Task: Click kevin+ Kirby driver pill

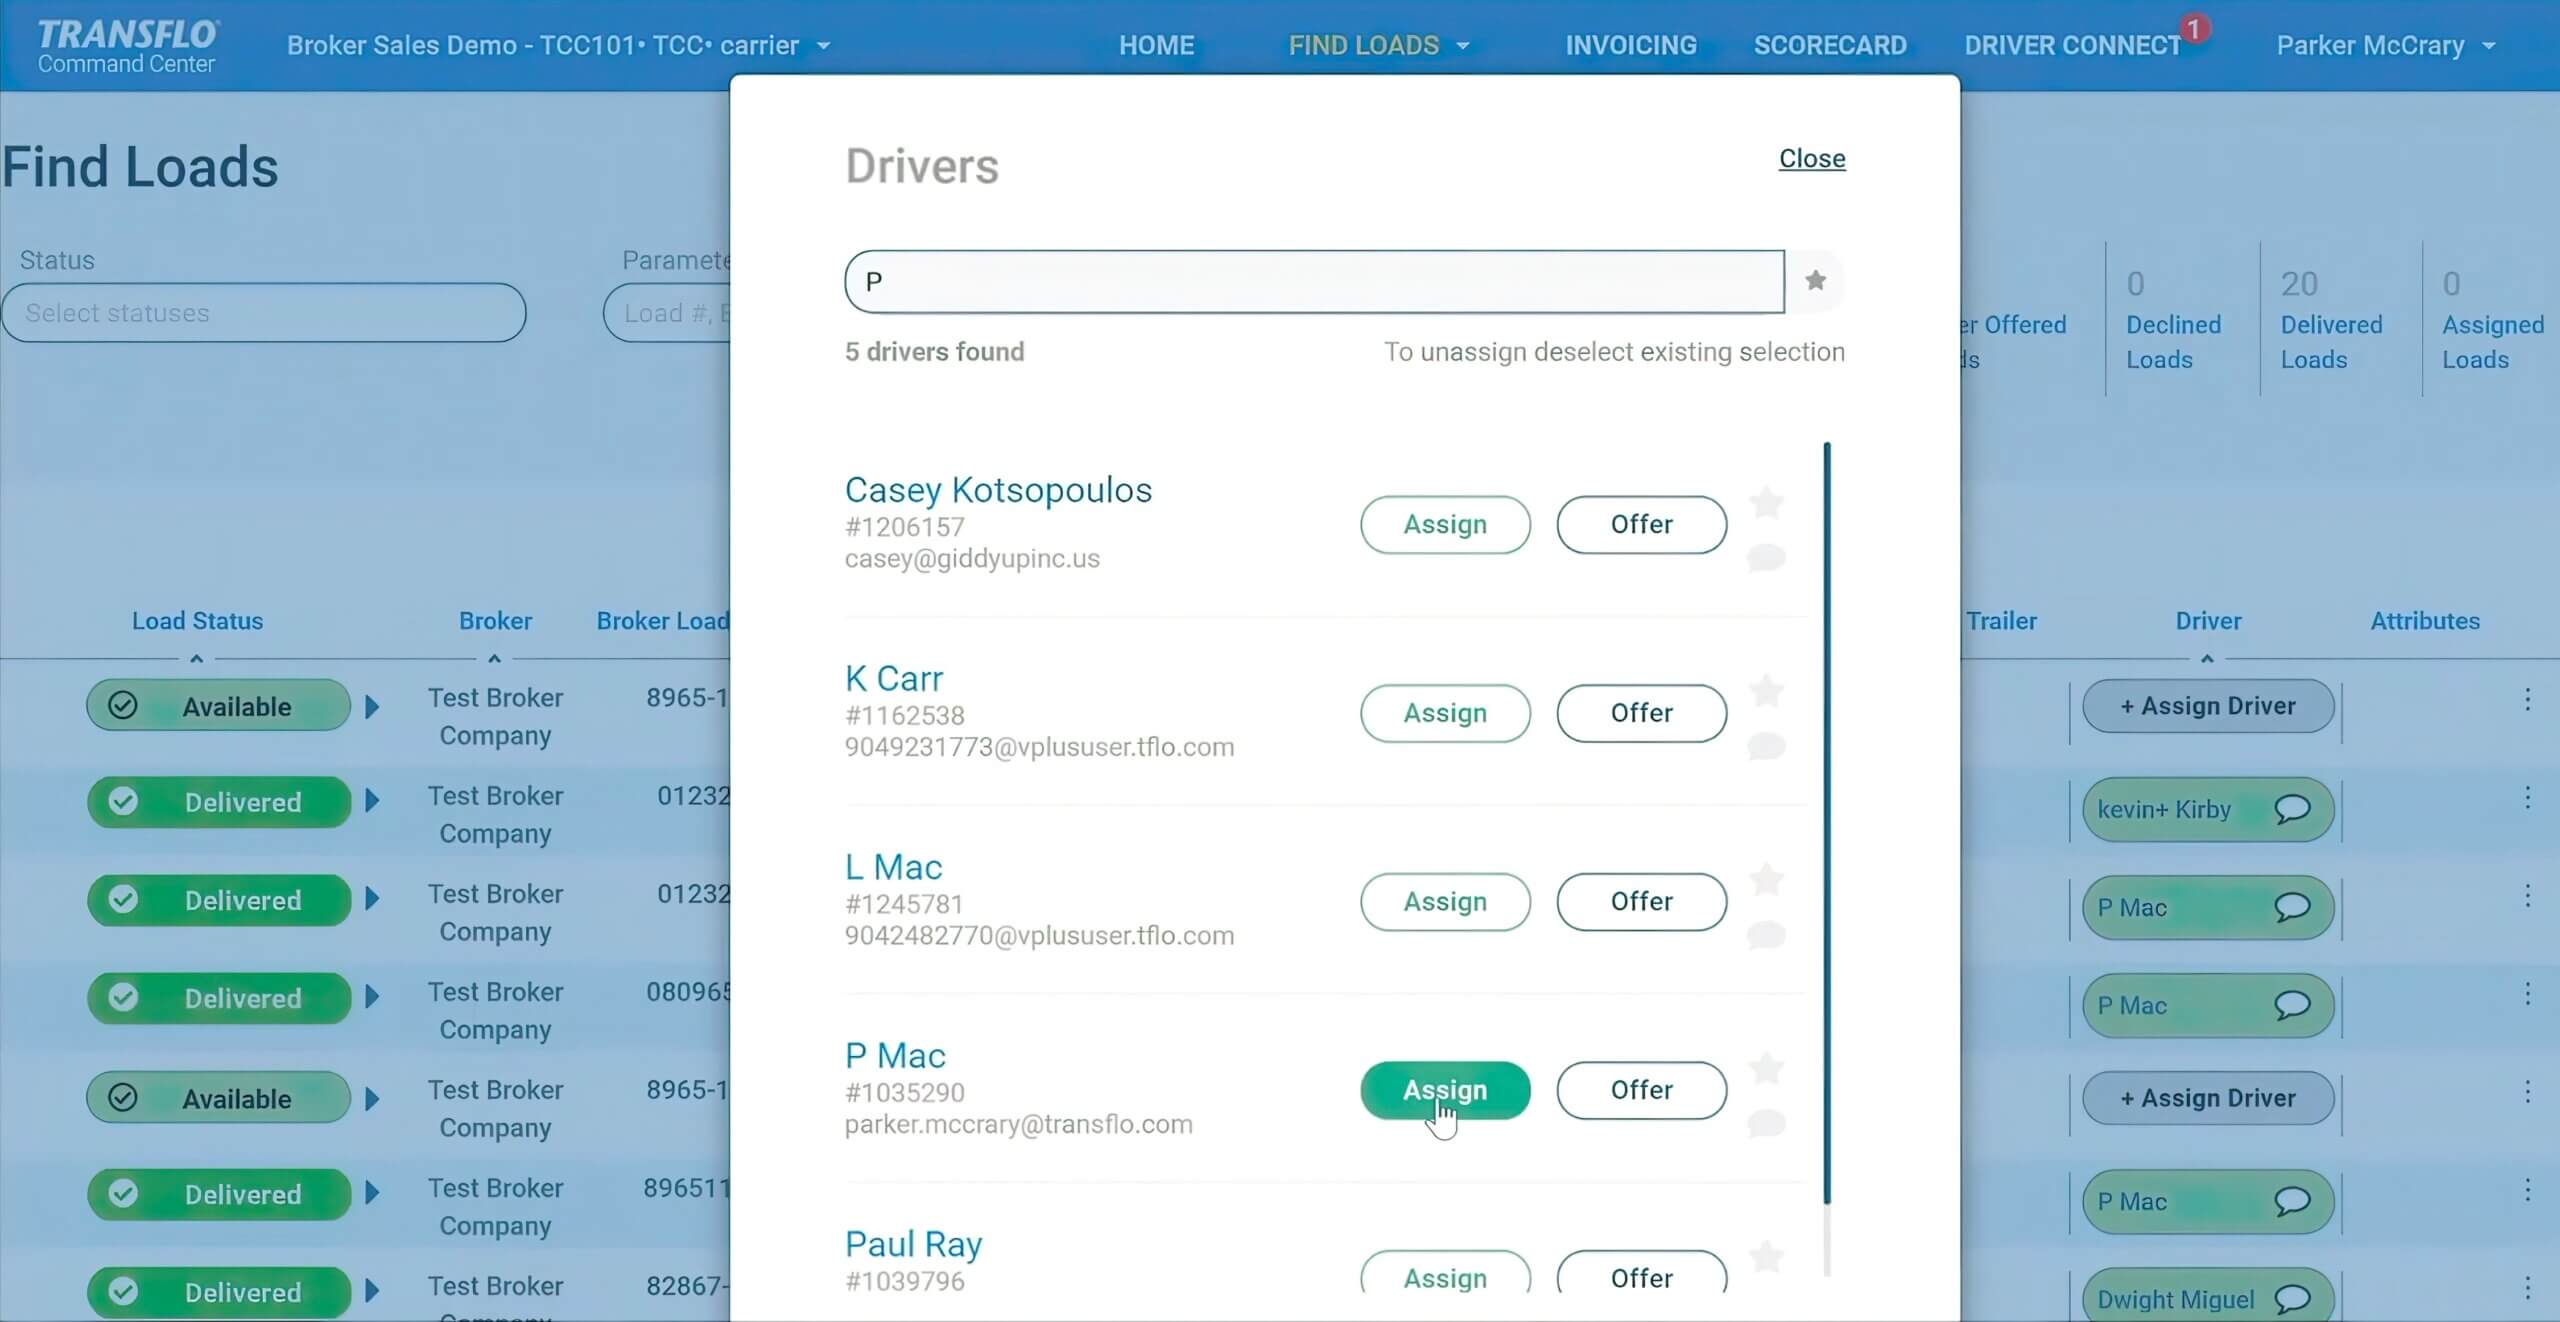Action: click(2208, 809)
